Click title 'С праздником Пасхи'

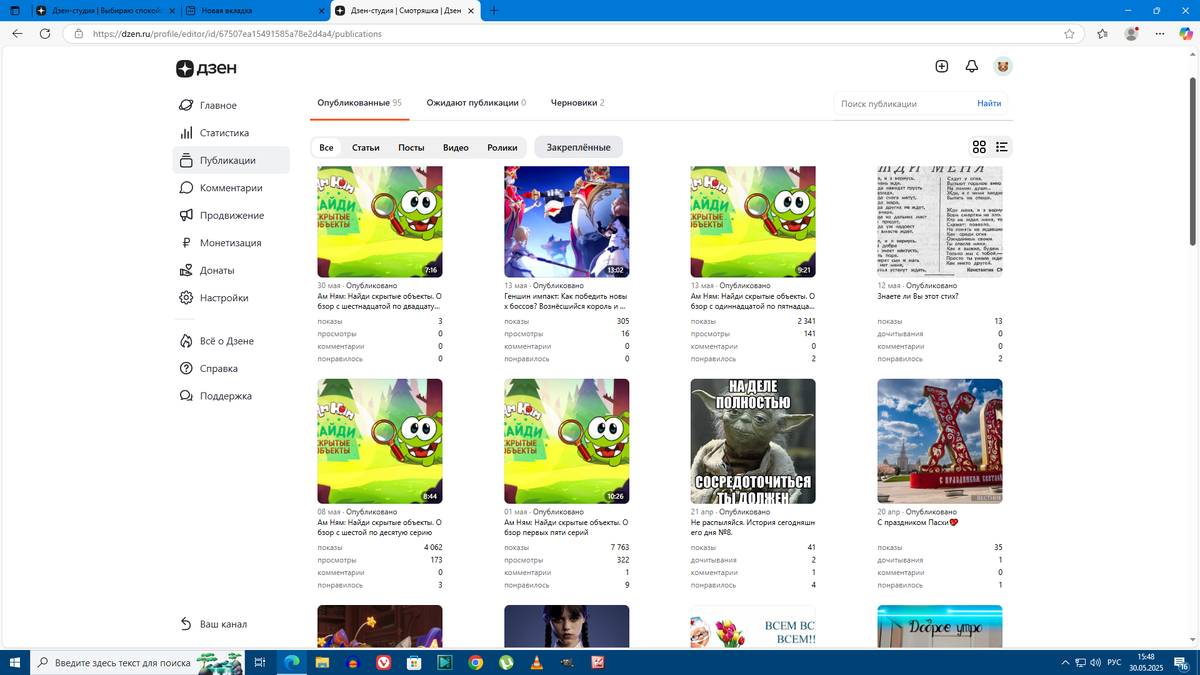pos(918,522)
